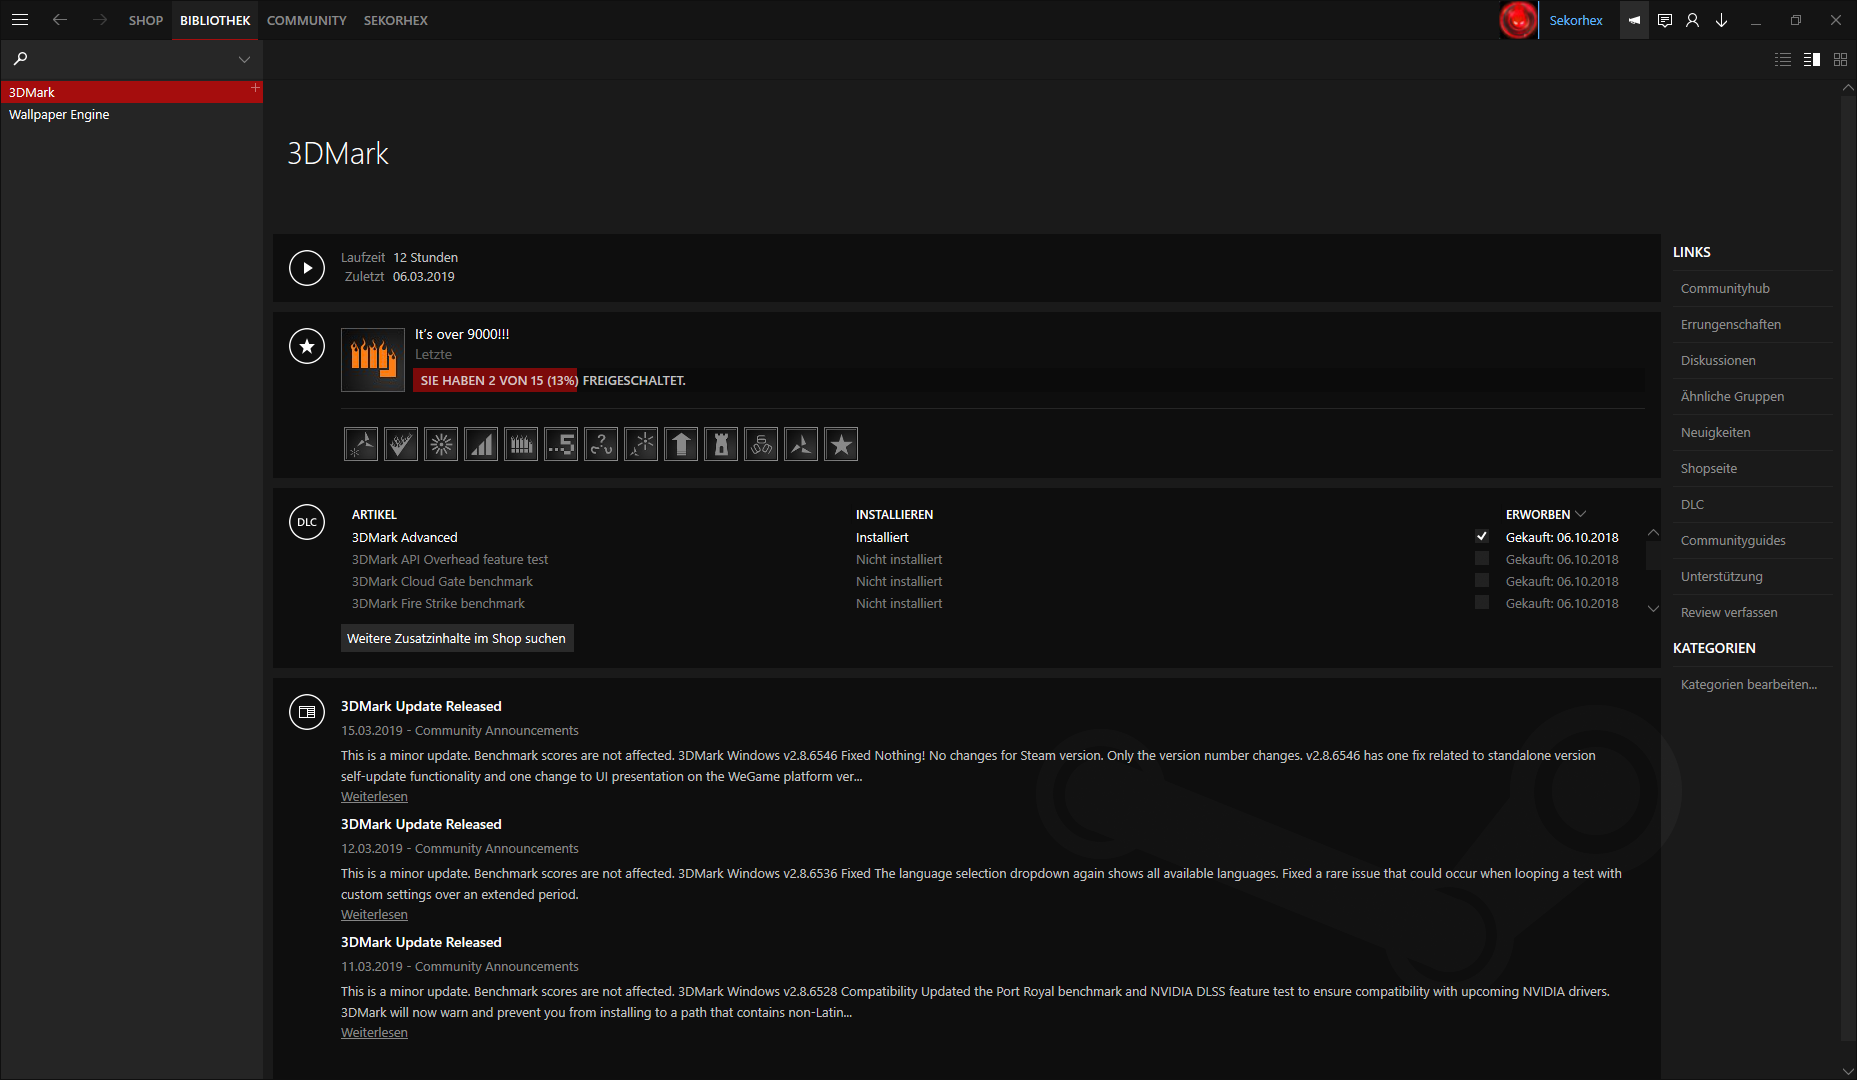The image size is (1857, 1080).
Task: Select the up arrow achievement icon
Action: coord(681,444)
